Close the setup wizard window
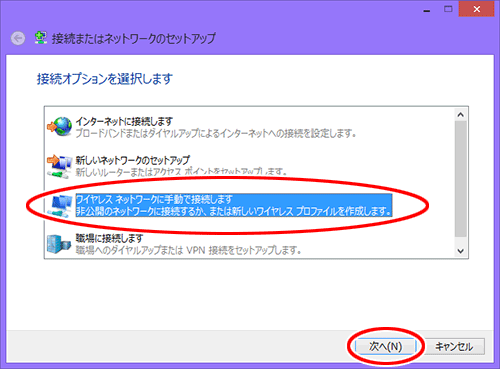The image size is (500, 369). (x=477, y=9)
